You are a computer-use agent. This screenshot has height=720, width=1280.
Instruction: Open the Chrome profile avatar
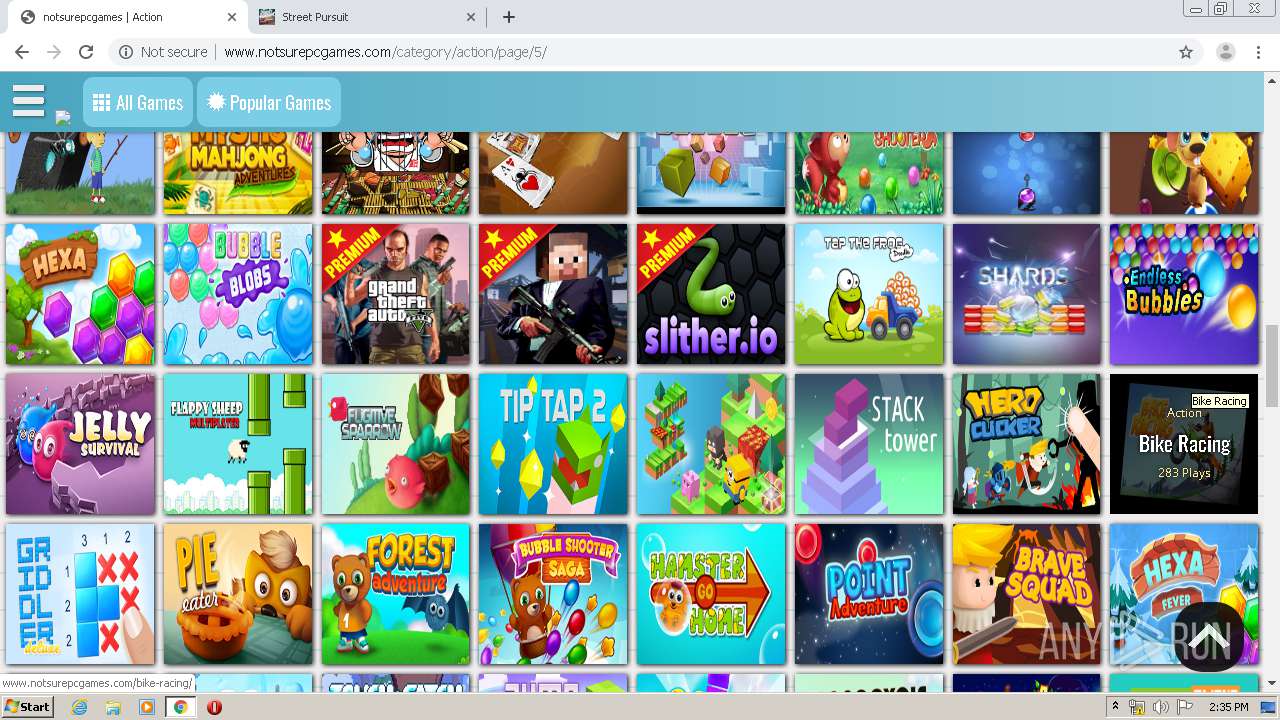click(1226, 52)
